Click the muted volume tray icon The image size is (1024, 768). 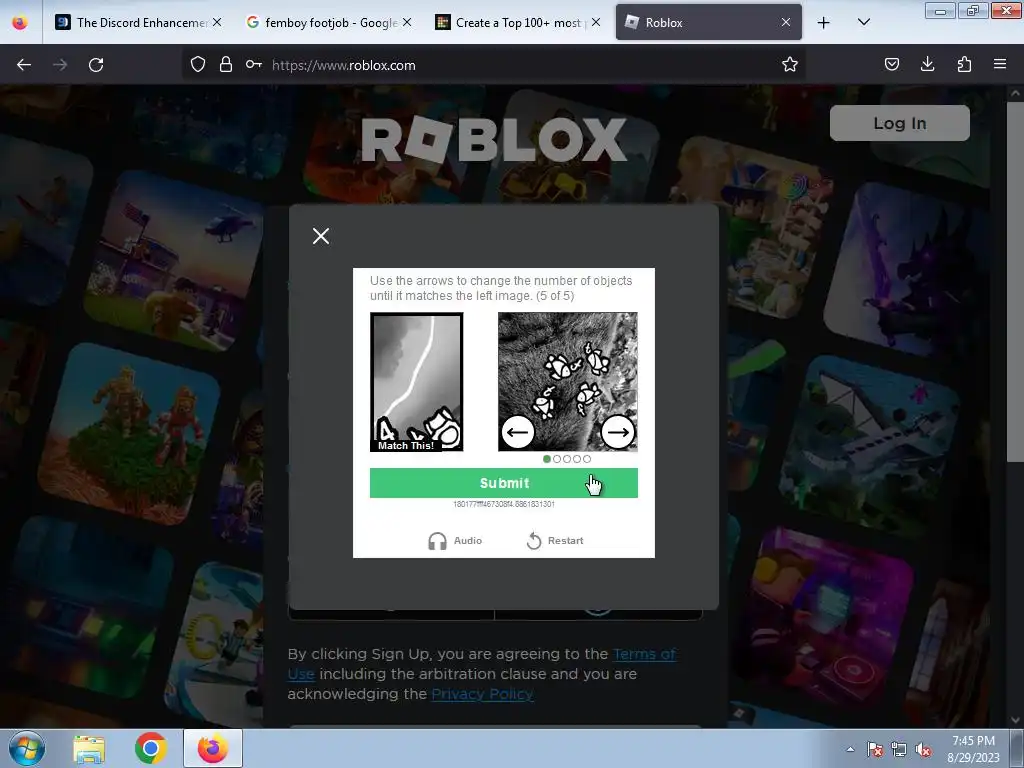coord(923,749)
